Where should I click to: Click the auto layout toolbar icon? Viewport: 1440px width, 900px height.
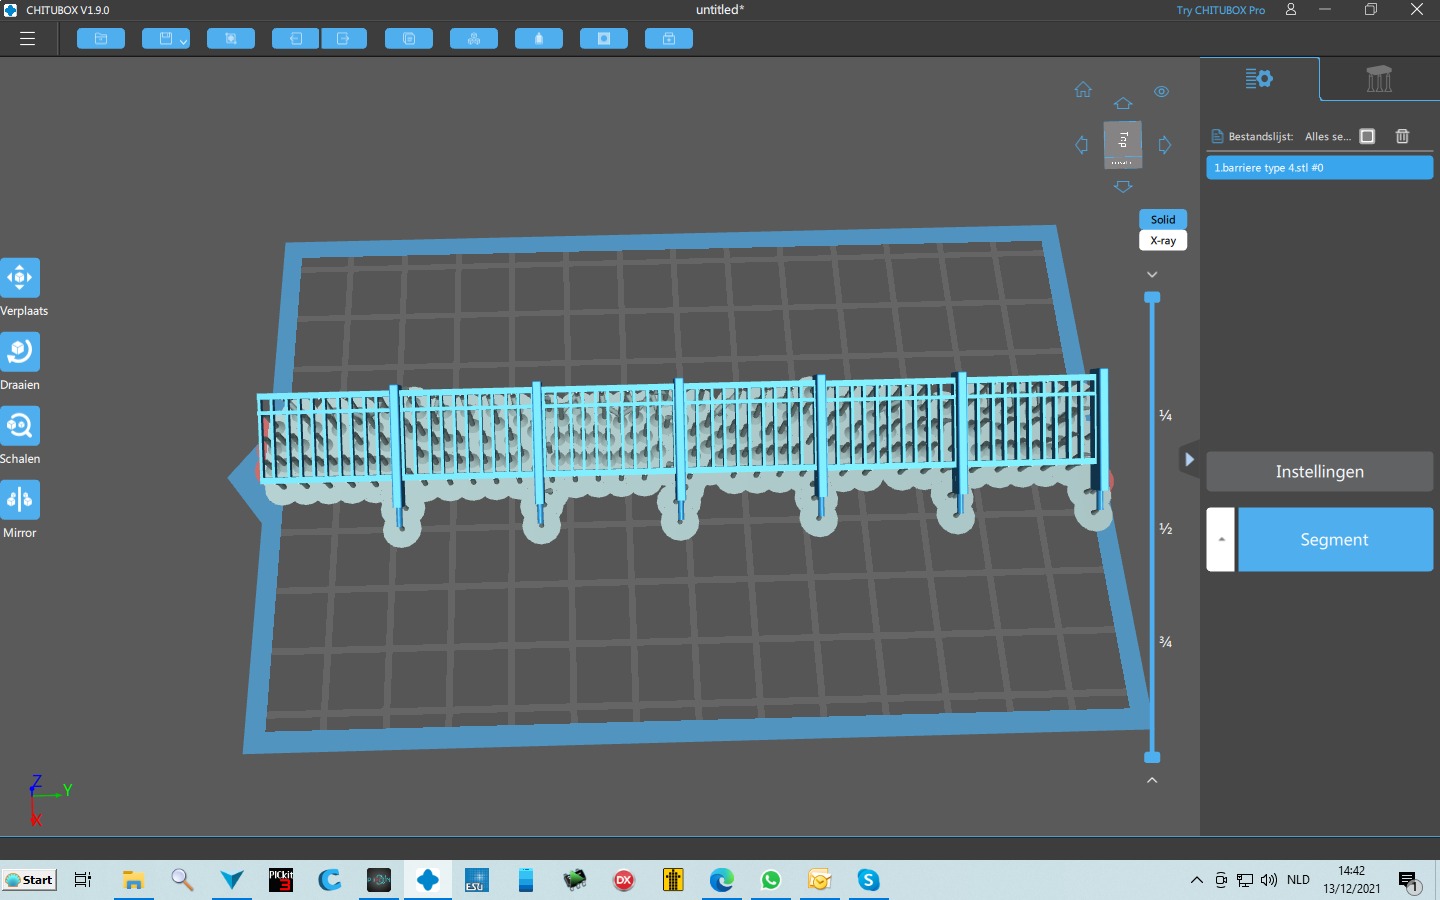(474, 39)
